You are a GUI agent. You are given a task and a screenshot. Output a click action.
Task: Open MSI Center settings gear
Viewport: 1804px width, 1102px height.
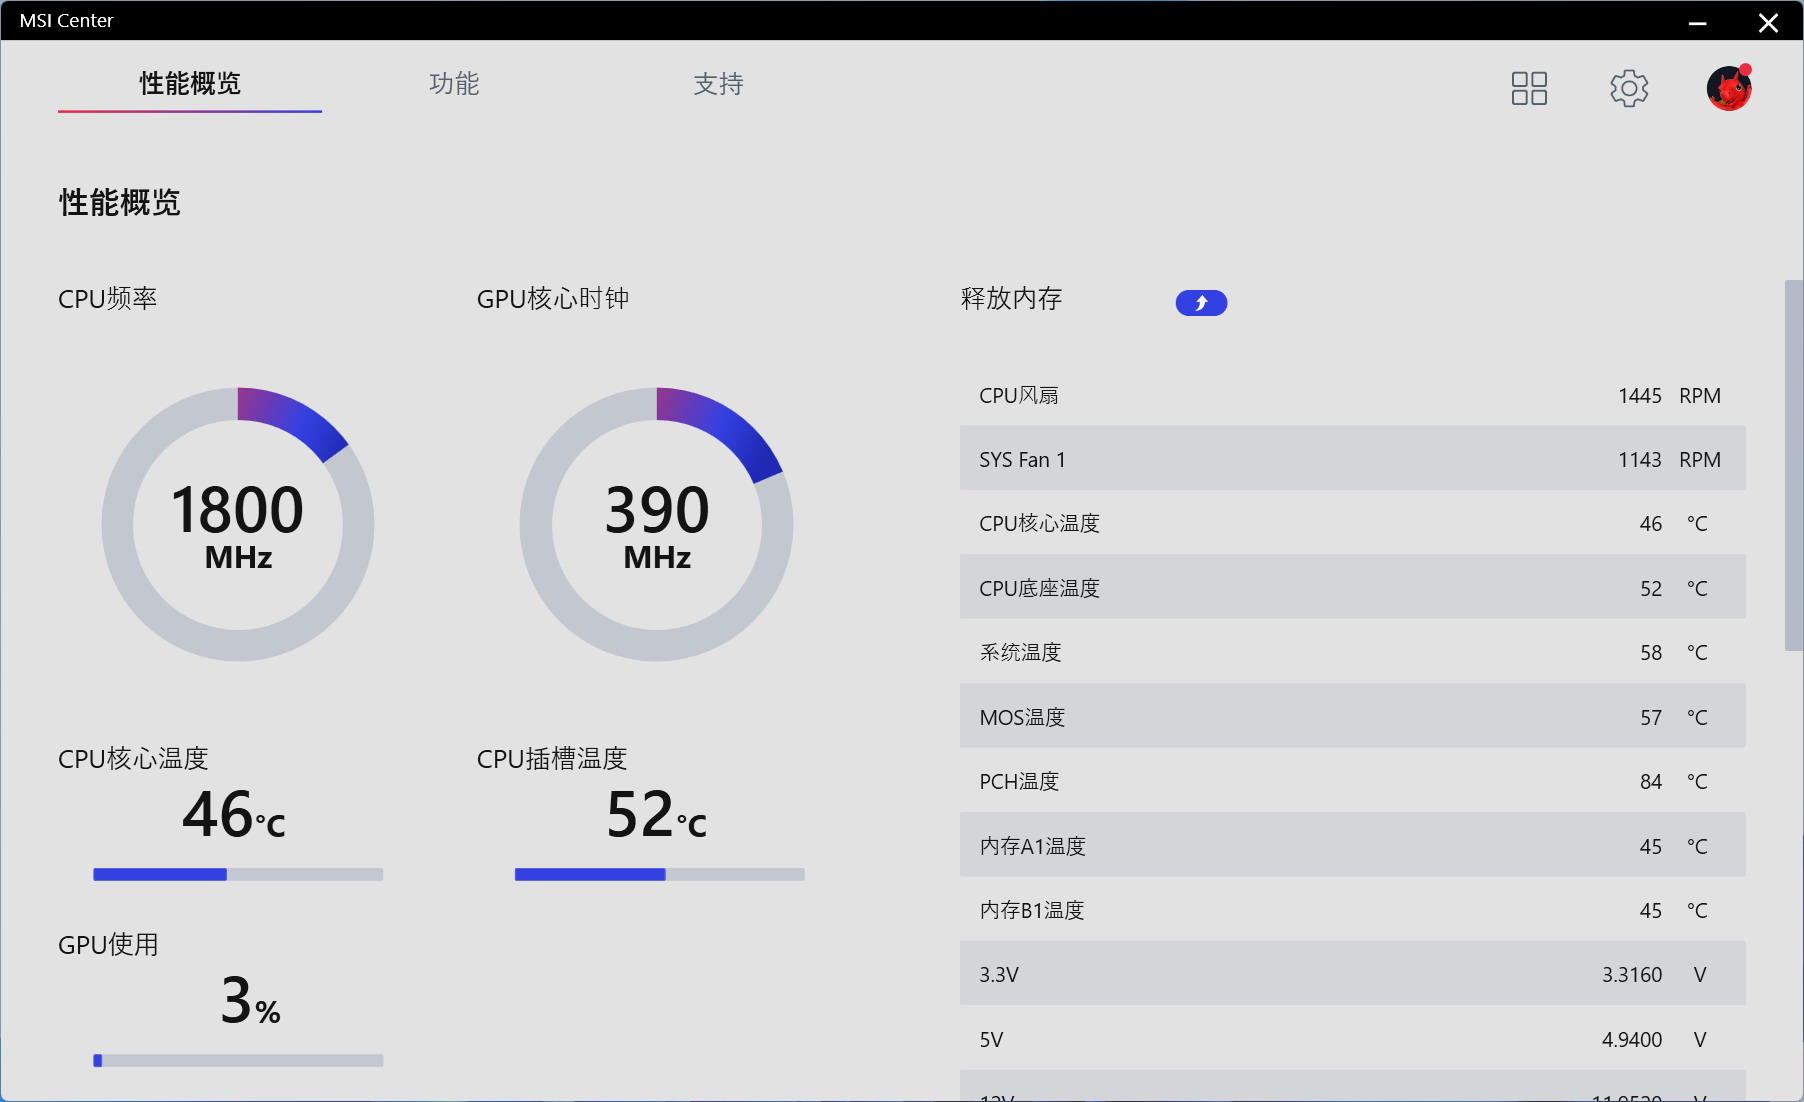(1628, 88)
